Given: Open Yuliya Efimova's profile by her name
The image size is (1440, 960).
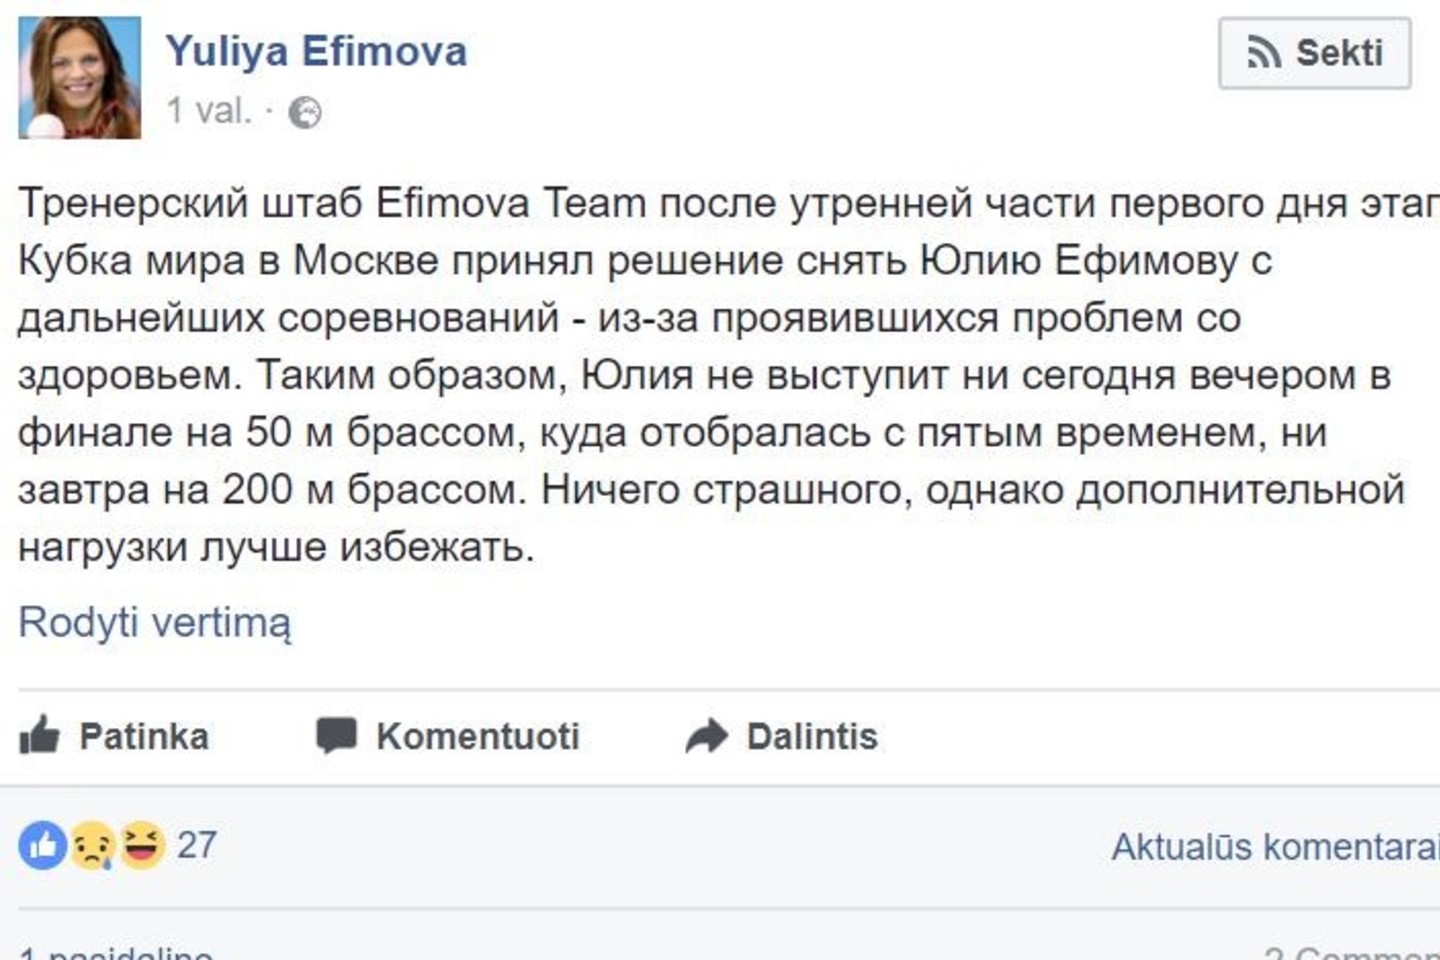Looking at the screenshot, I should tap(317, 50).
